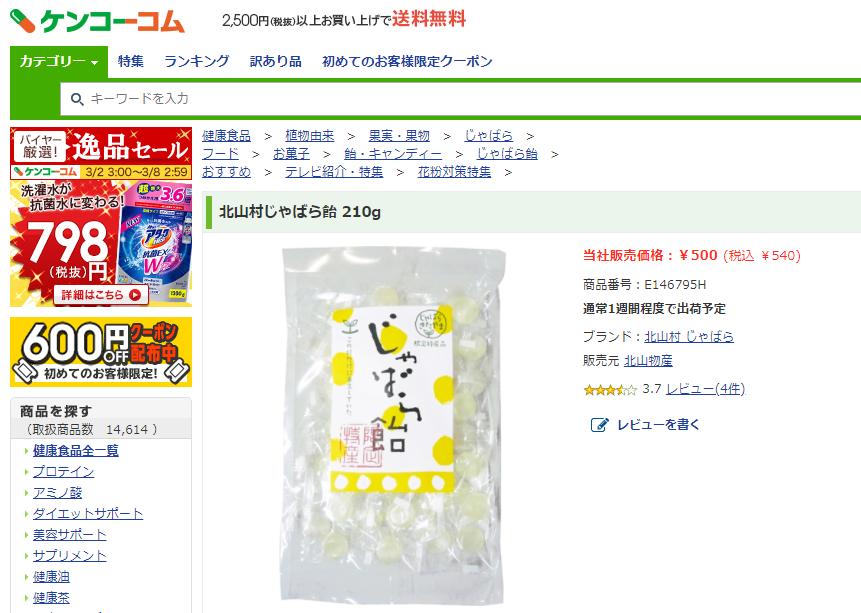861x613 pixels.
Task: Open プロテイン in the sidebar list
Action: 63,471
